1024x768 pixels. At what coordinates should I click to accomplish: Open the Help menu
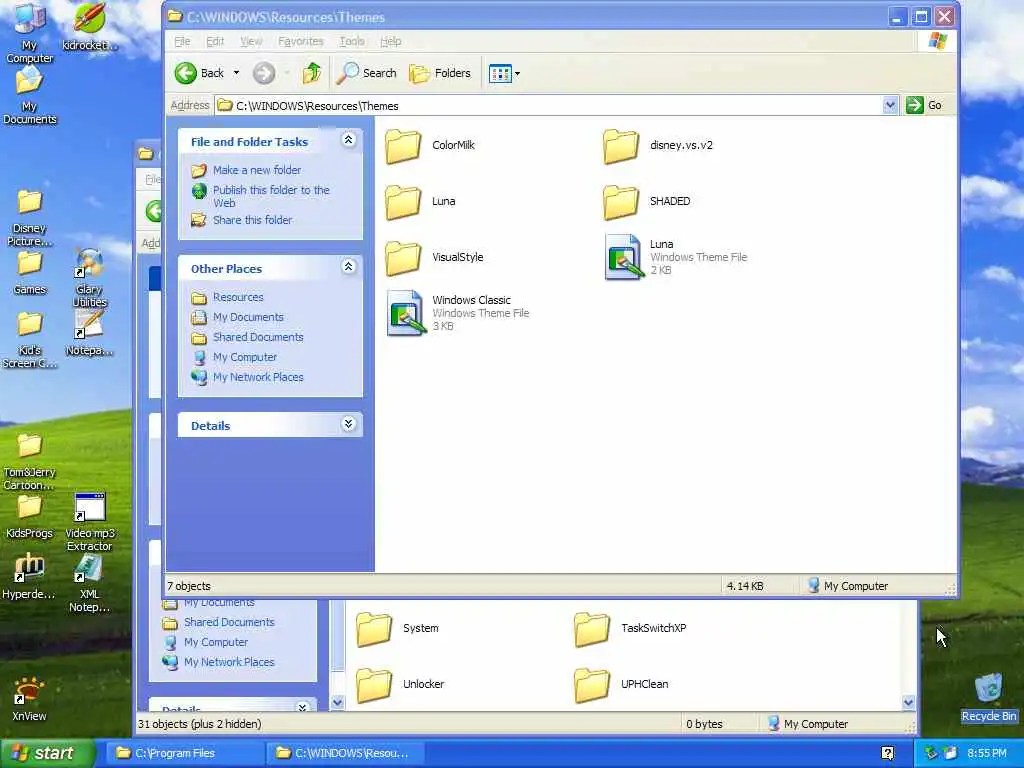coord(391,41)
